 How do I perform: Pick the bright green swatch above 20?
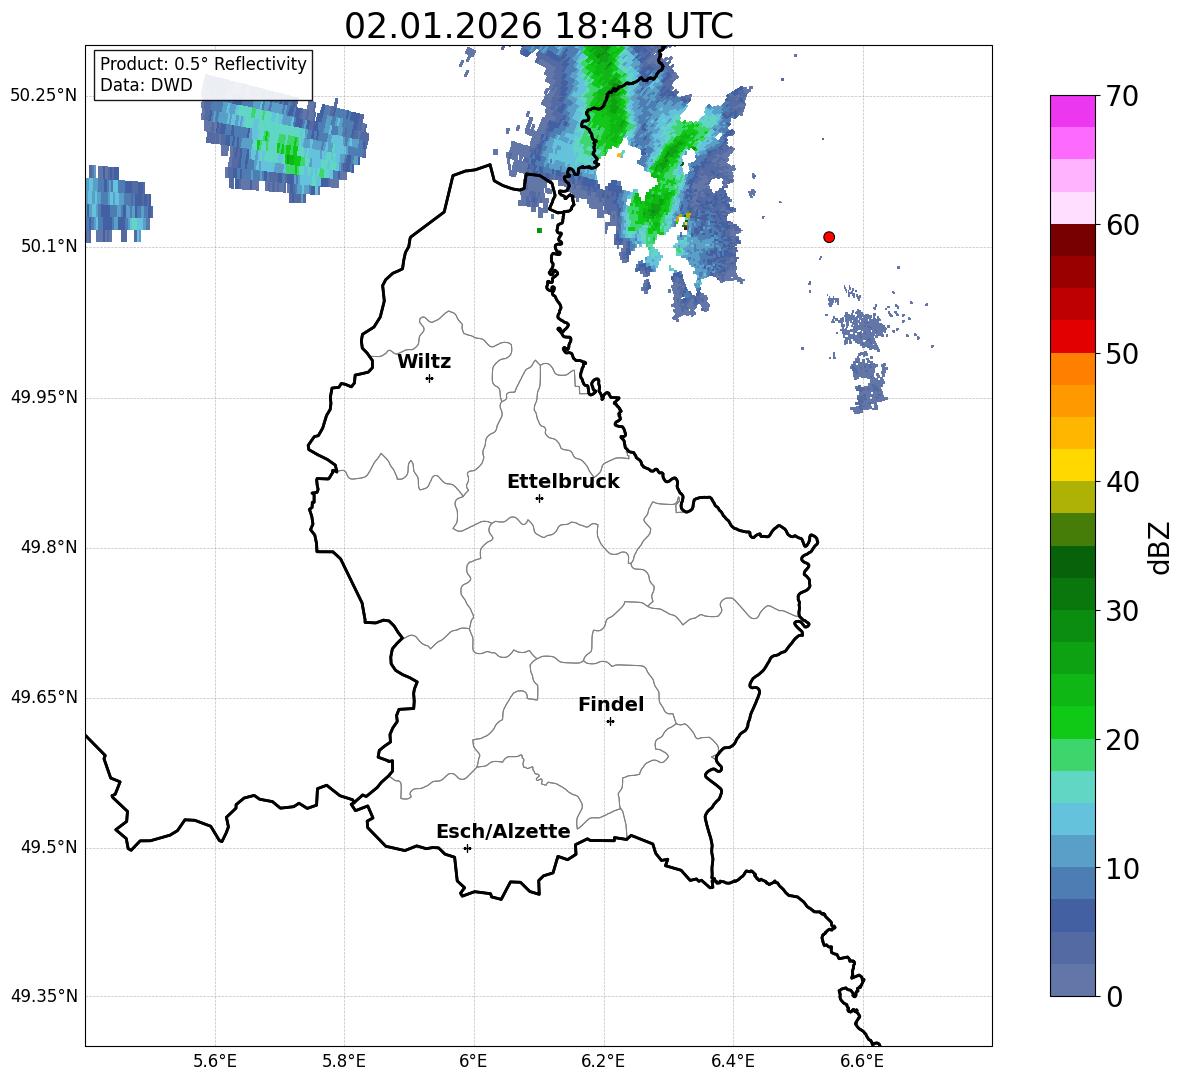pyautogui.click(x=1072, y=722)
